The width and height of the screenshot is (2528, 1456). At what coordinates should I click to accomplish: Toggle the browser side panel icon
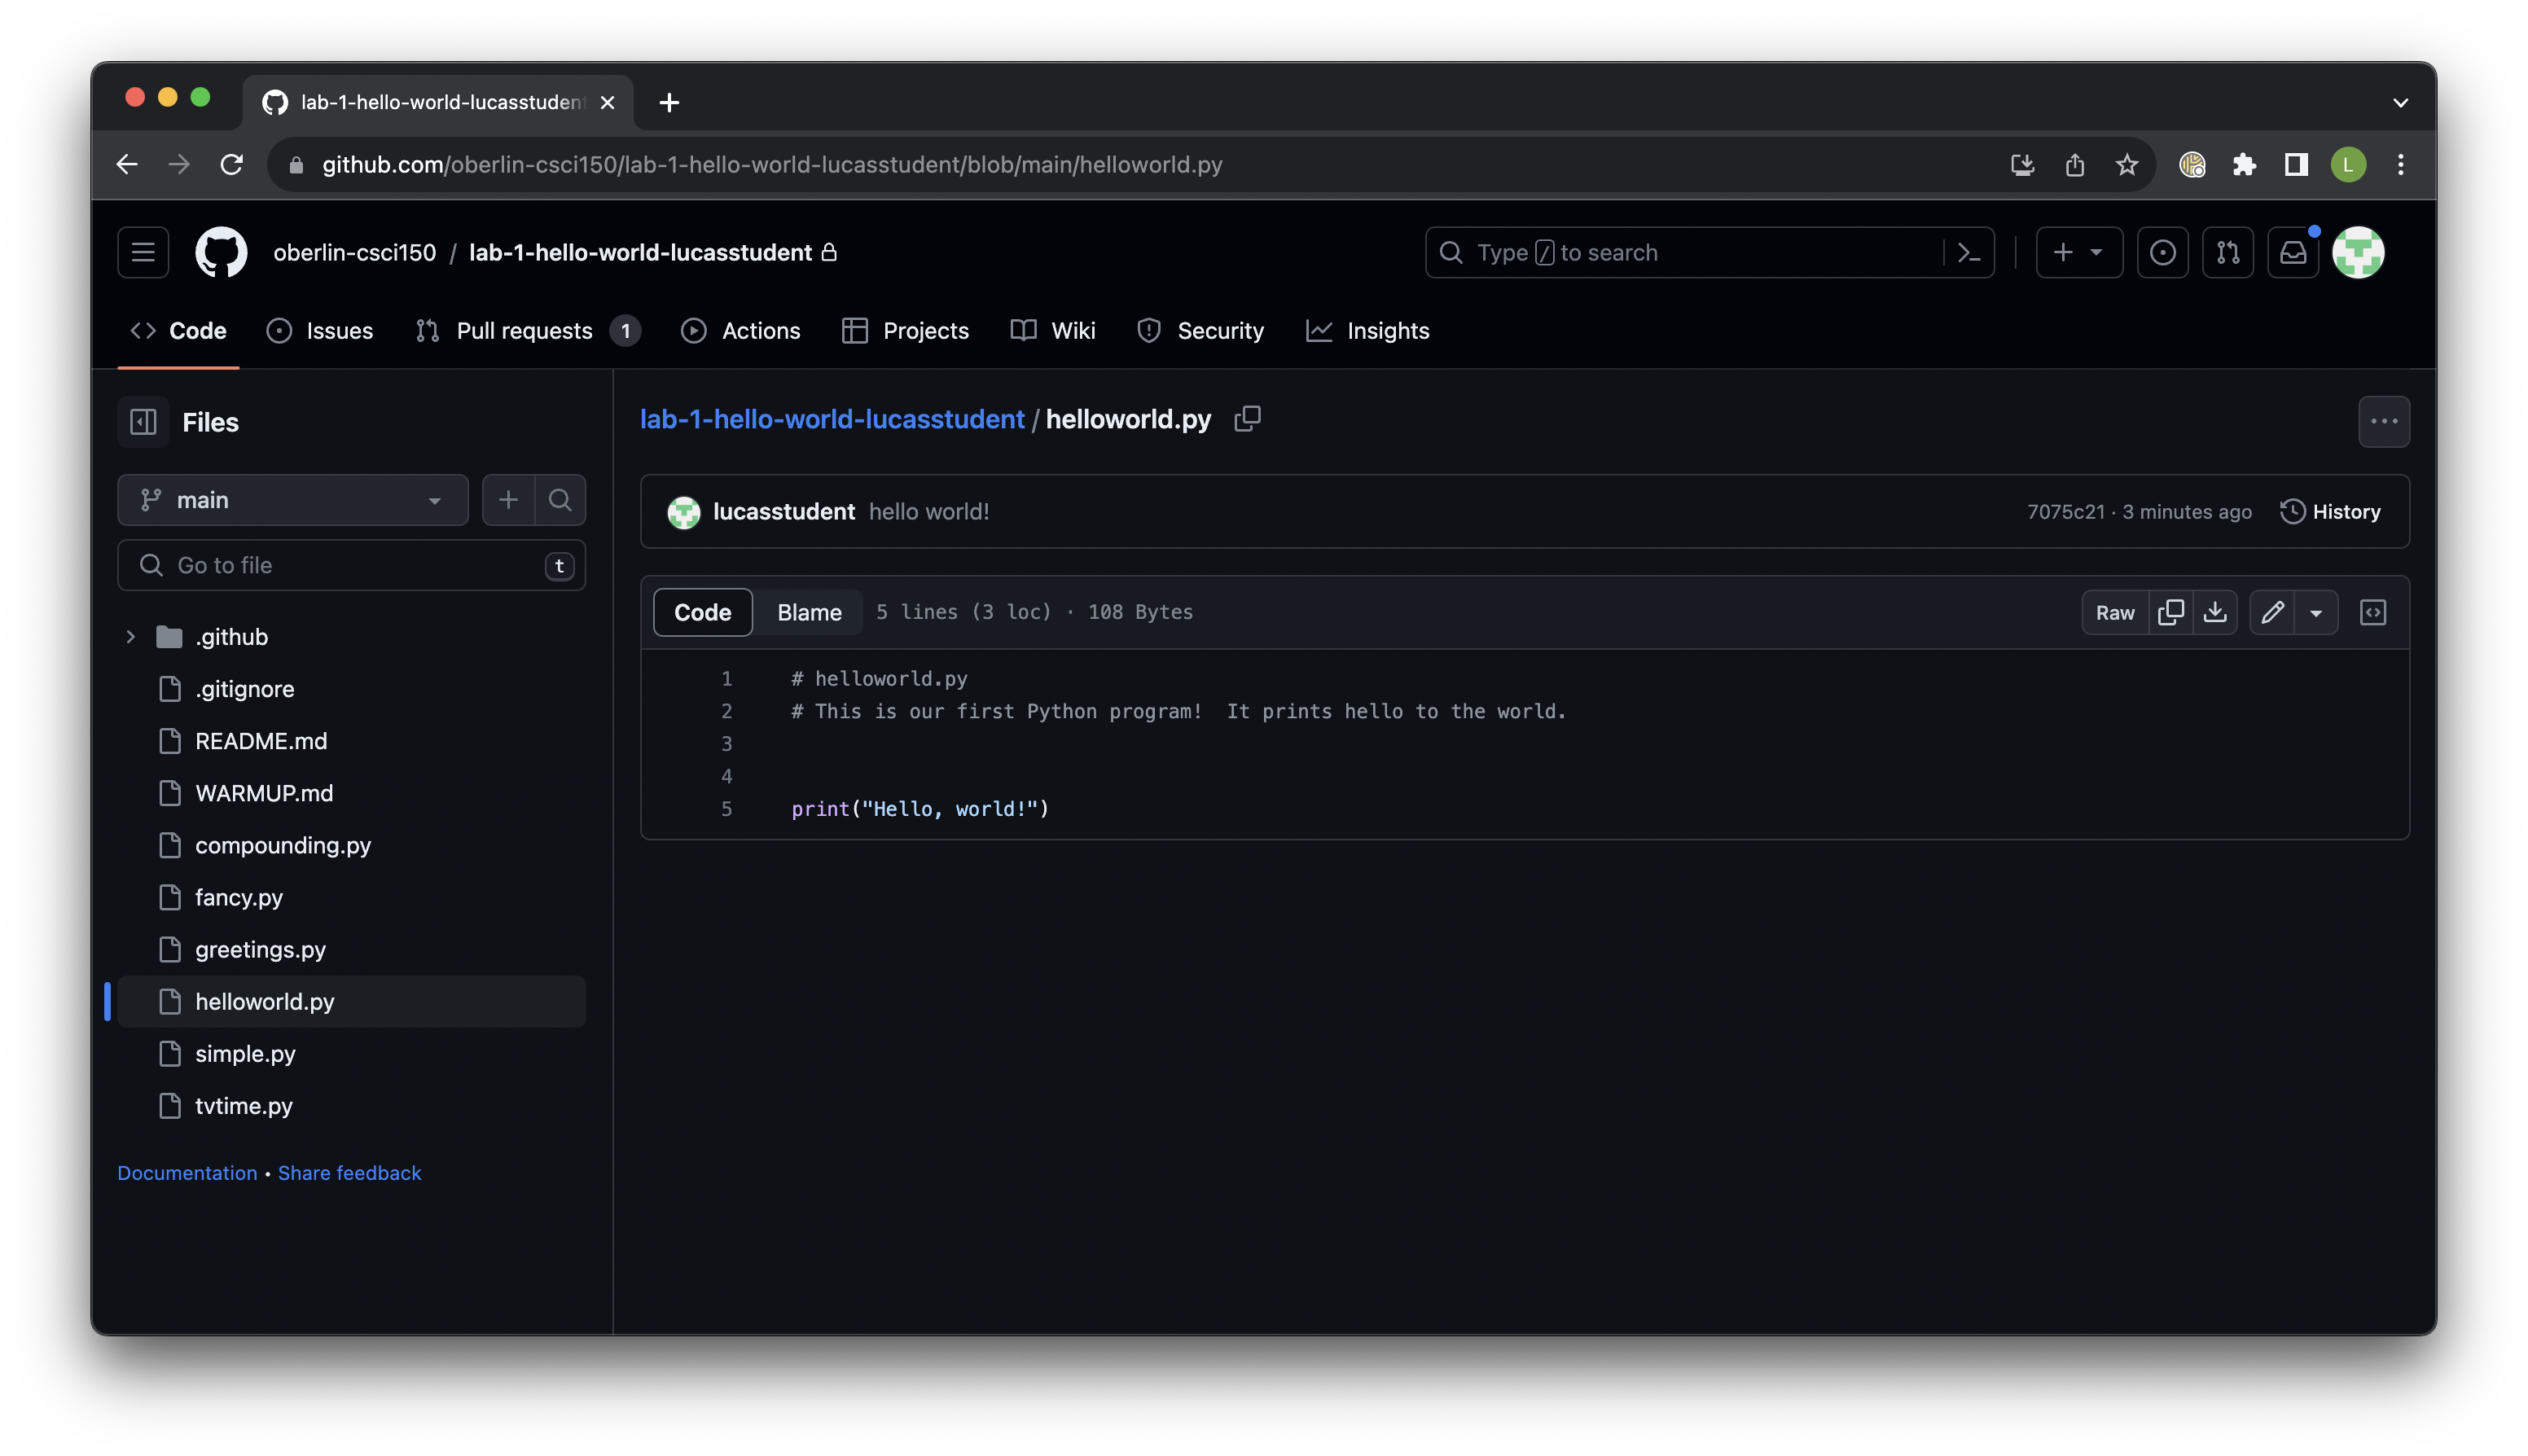coord(2296,165)
